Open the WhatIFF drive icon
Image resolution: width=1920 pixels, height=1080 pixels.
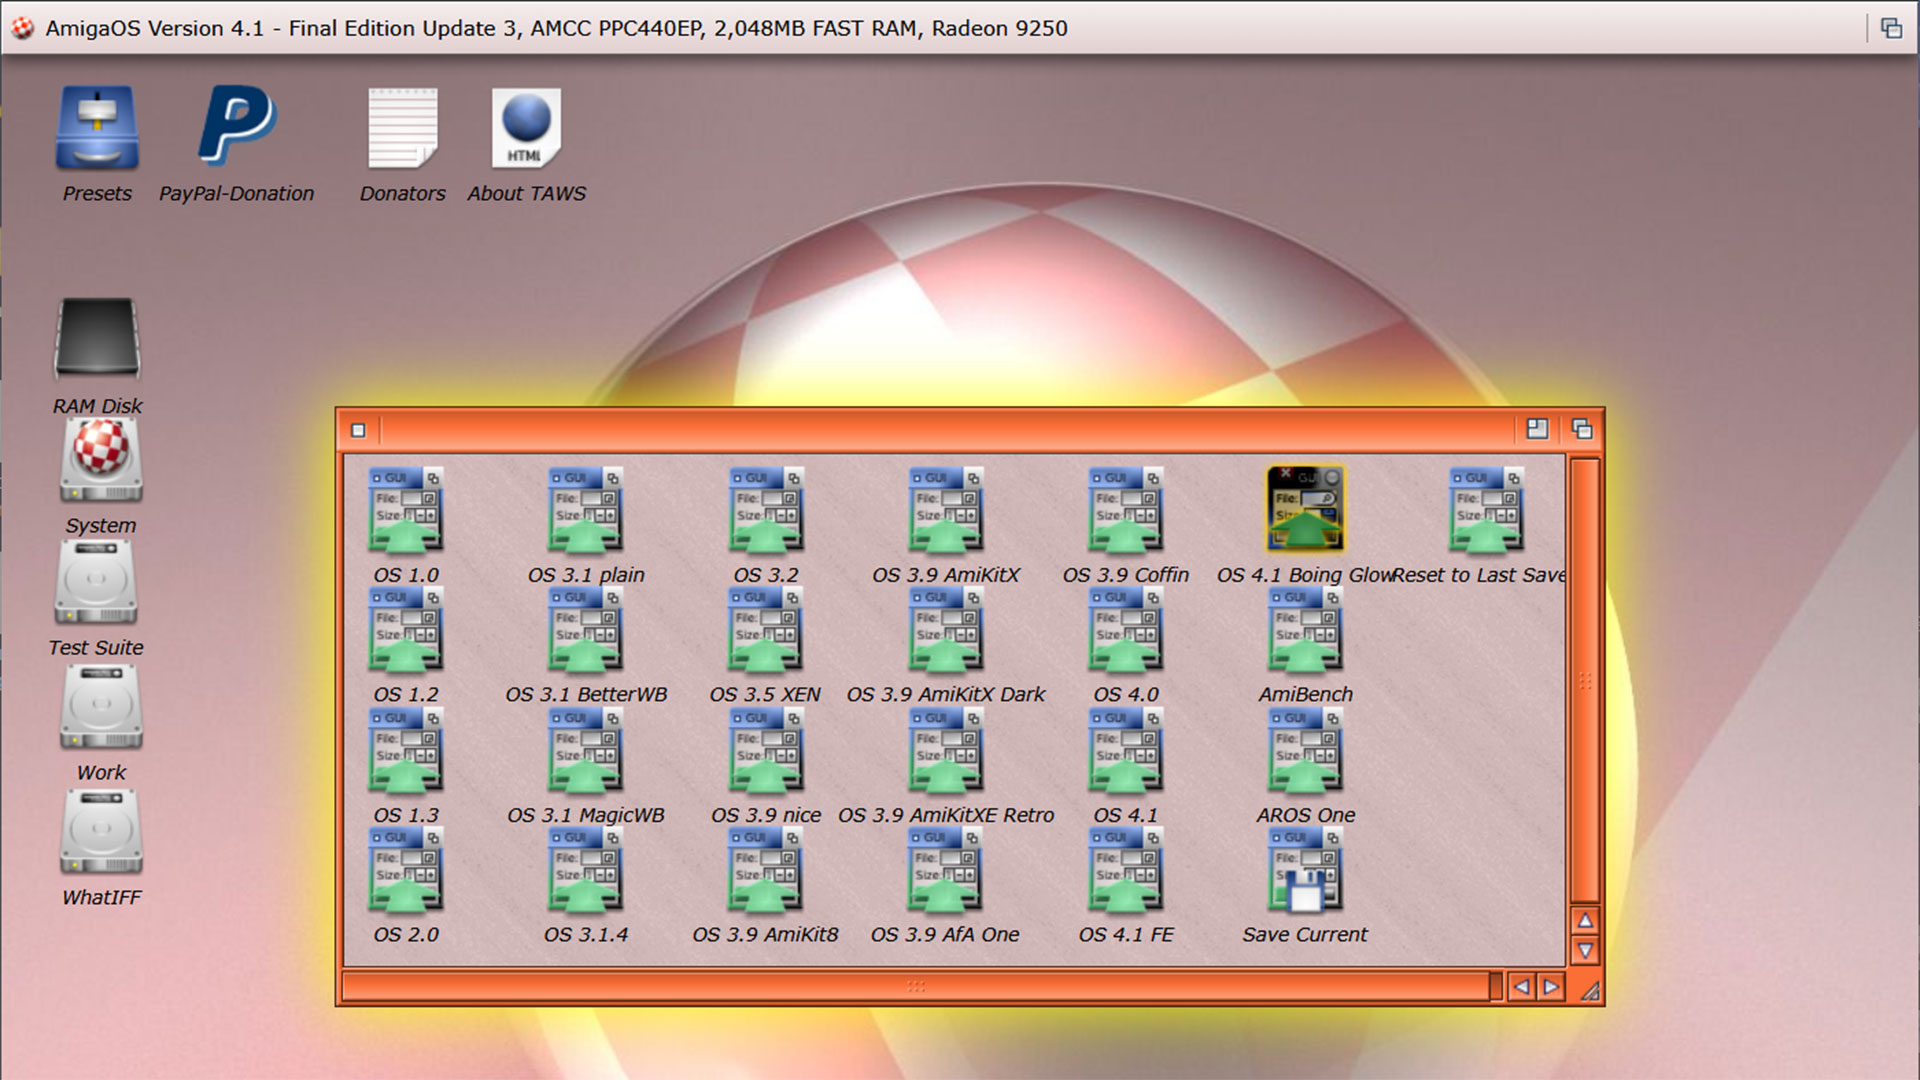[99, 830]
